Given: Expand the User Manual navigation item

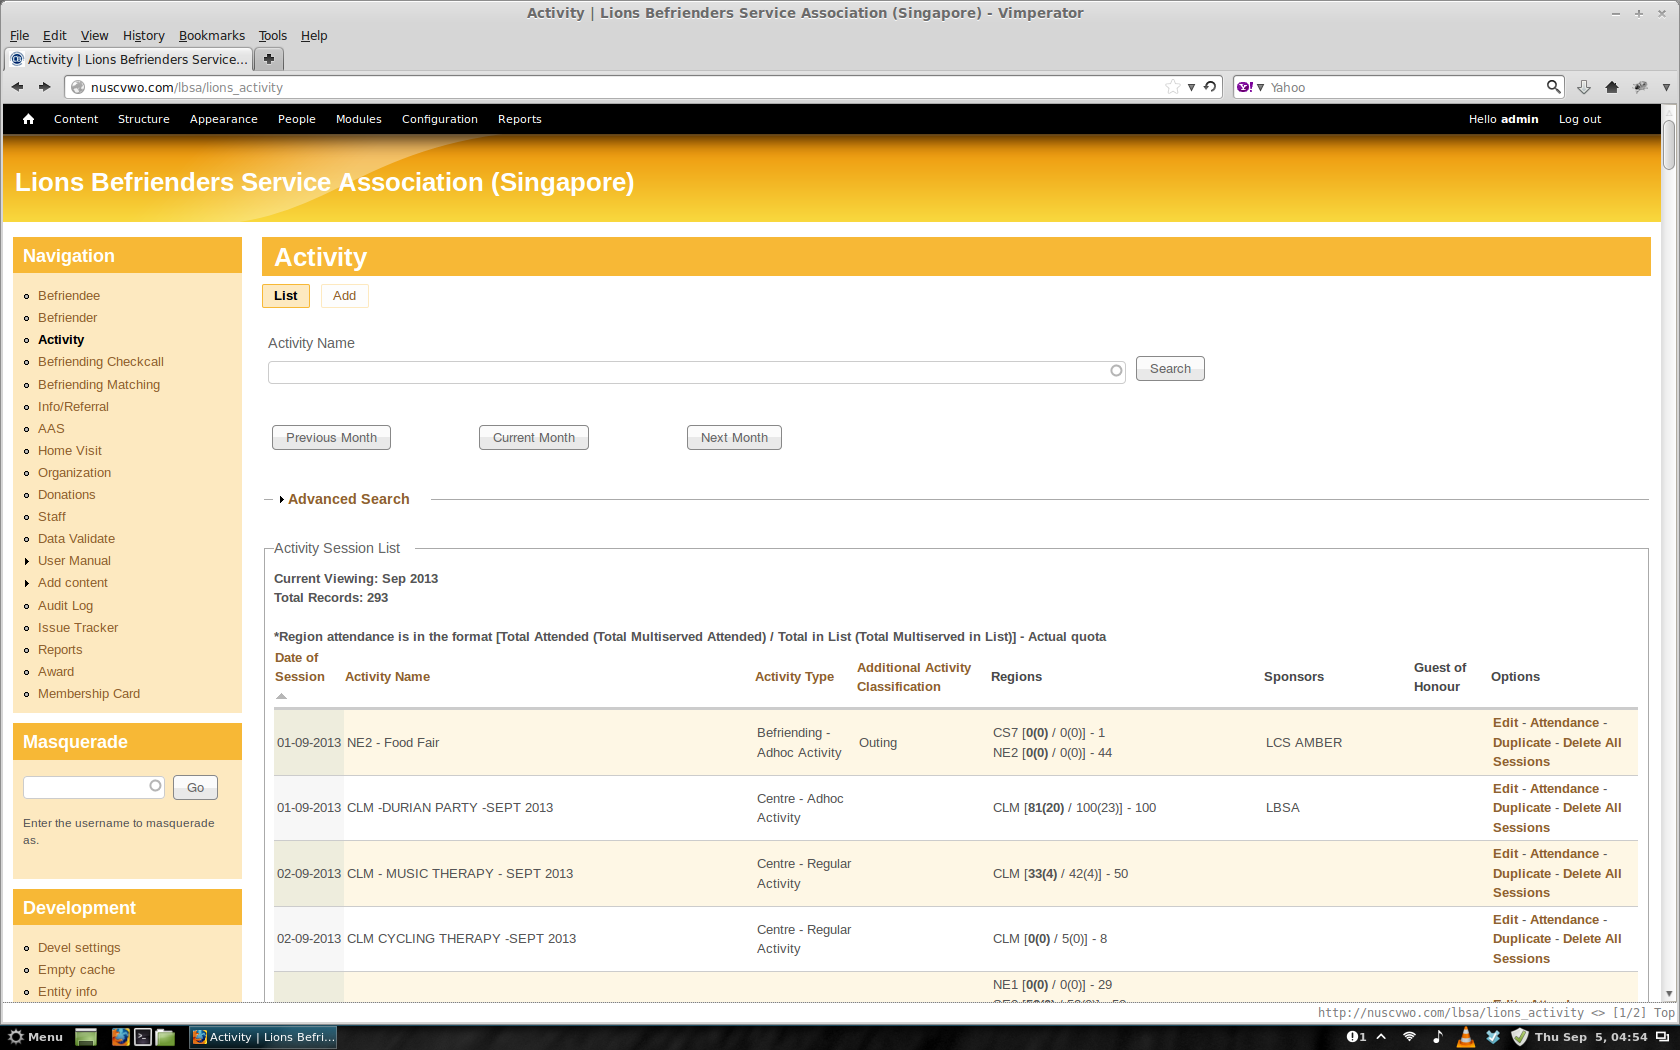Looking at the screenshot, I should 26,561.
